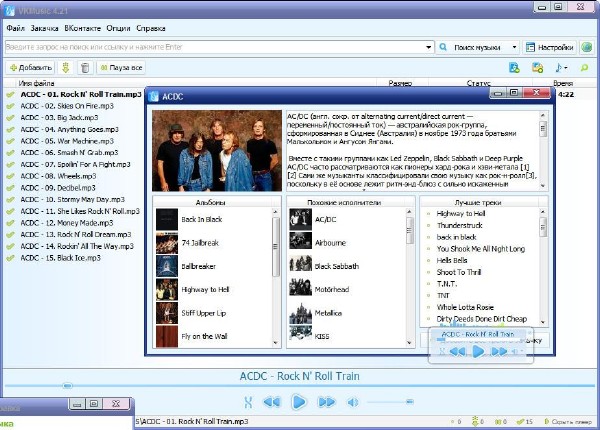Click the search magnifier icon at far right

[x=585, y=68]
